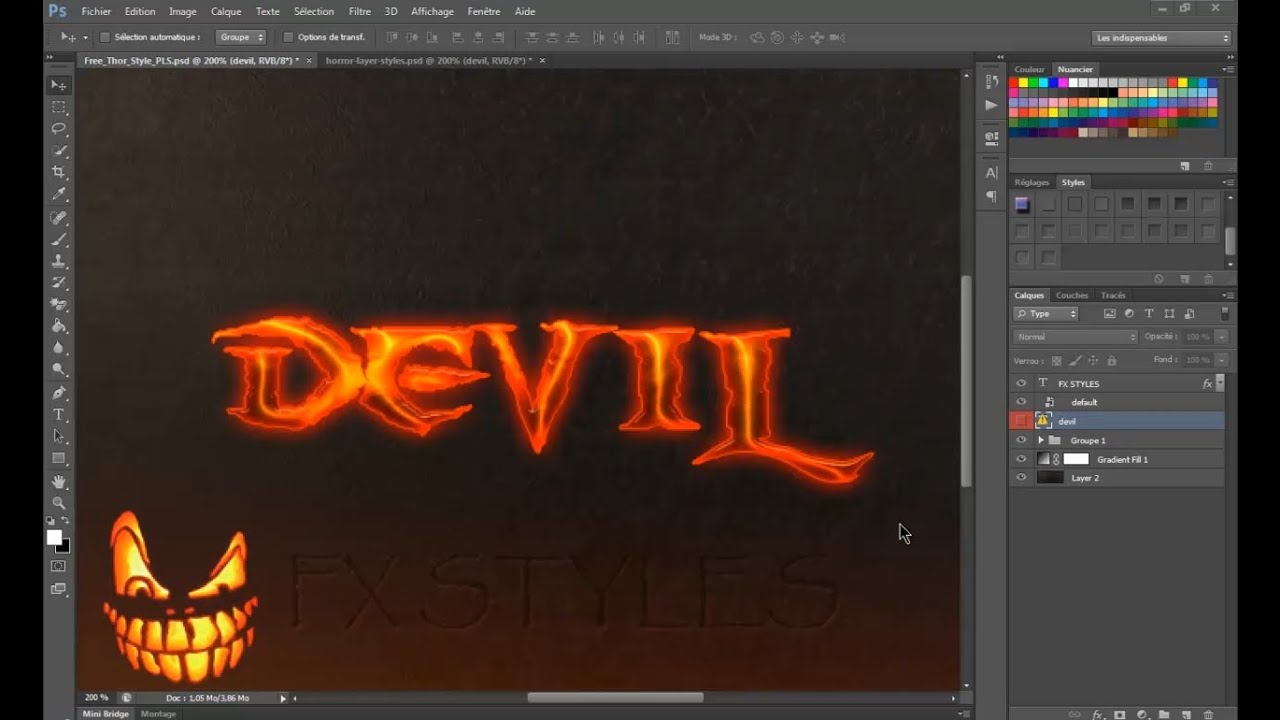Filter layers by type/text layers
1280x720 pixels.
(x=1149, y=314)
